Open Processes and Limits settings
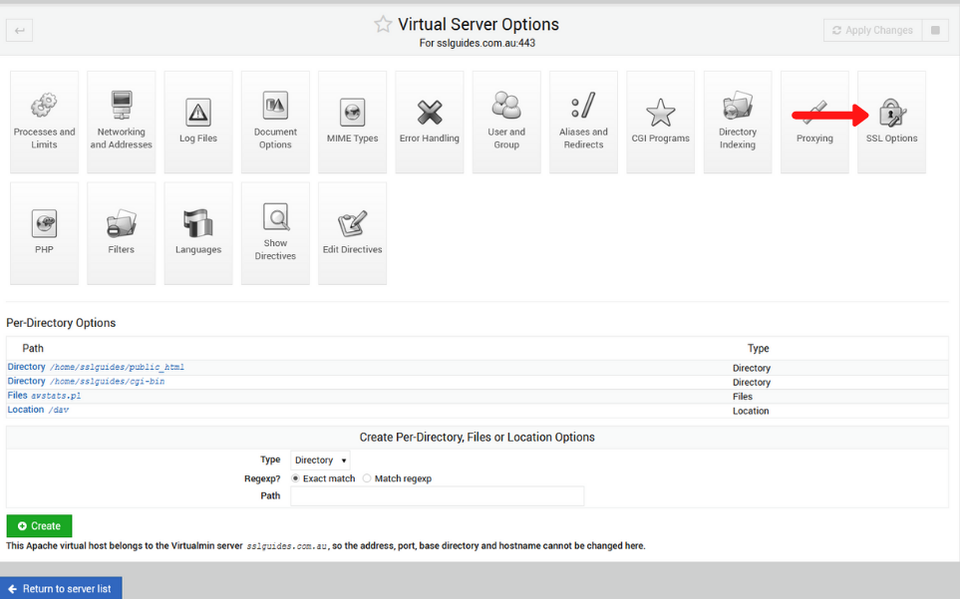The width and height of the screenshot is (960, 599). coord(44,121)
